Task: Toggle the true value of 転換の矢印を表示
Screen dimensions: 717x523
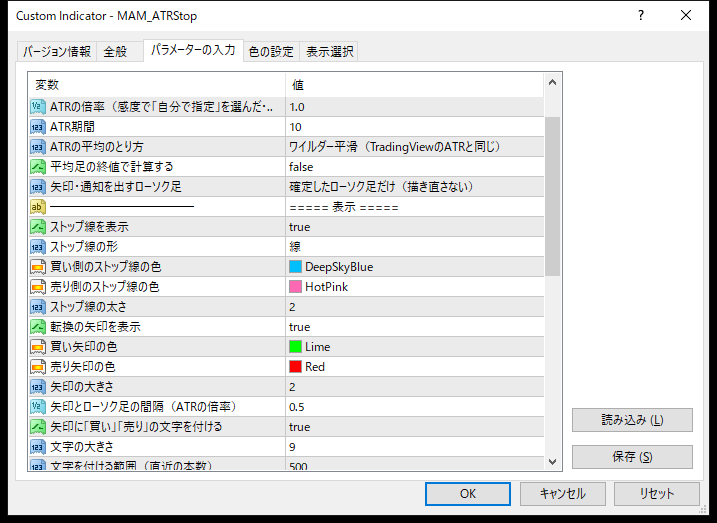Action: [415, 327]
